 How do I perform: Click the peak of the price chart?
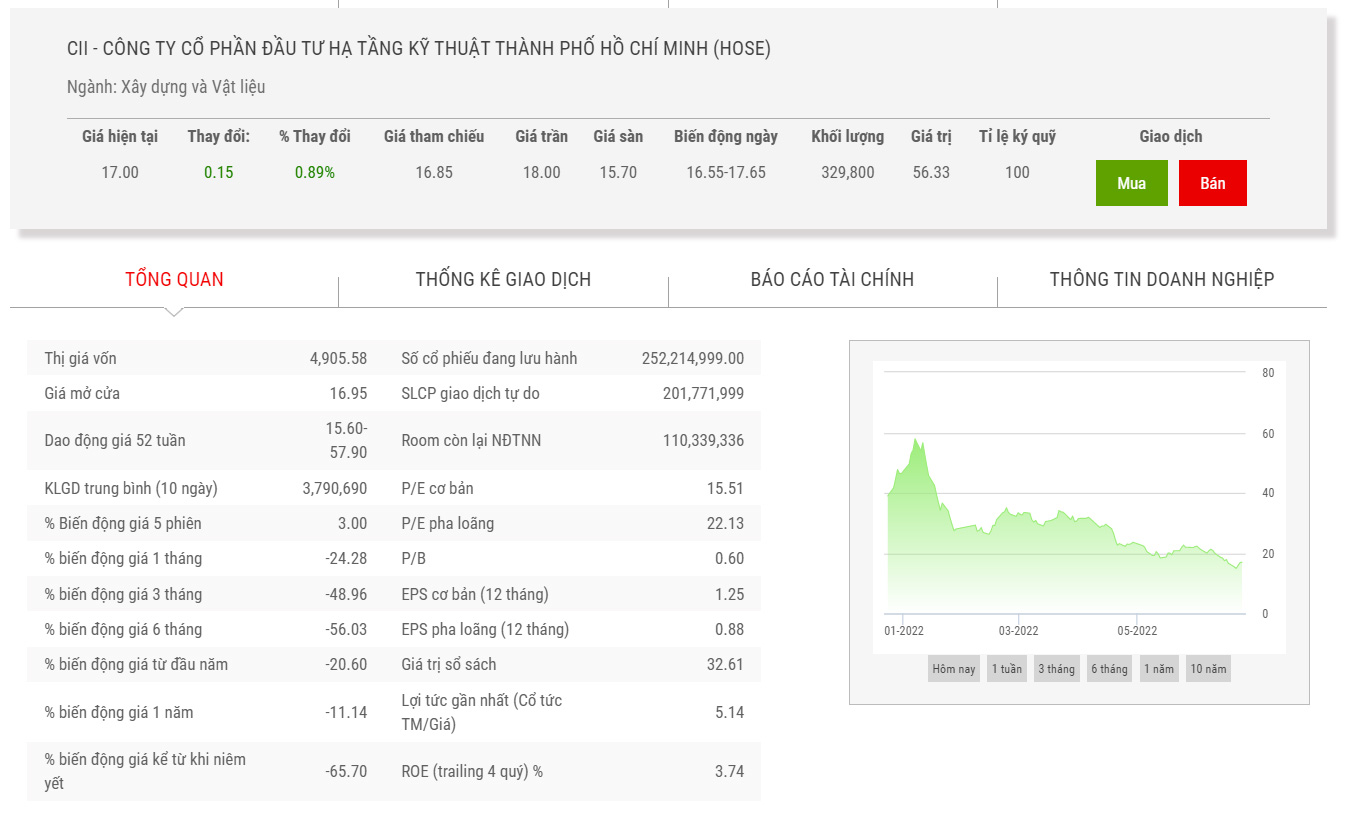click(914, 440)
